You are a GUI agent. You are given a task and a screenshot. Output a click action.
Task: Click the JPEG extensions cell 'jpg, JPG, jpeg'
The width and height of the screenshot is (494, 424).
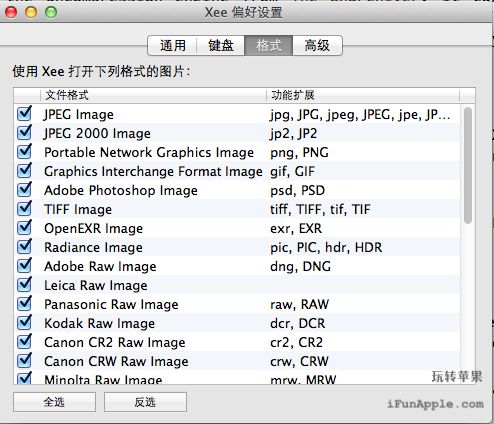(360, 115)
